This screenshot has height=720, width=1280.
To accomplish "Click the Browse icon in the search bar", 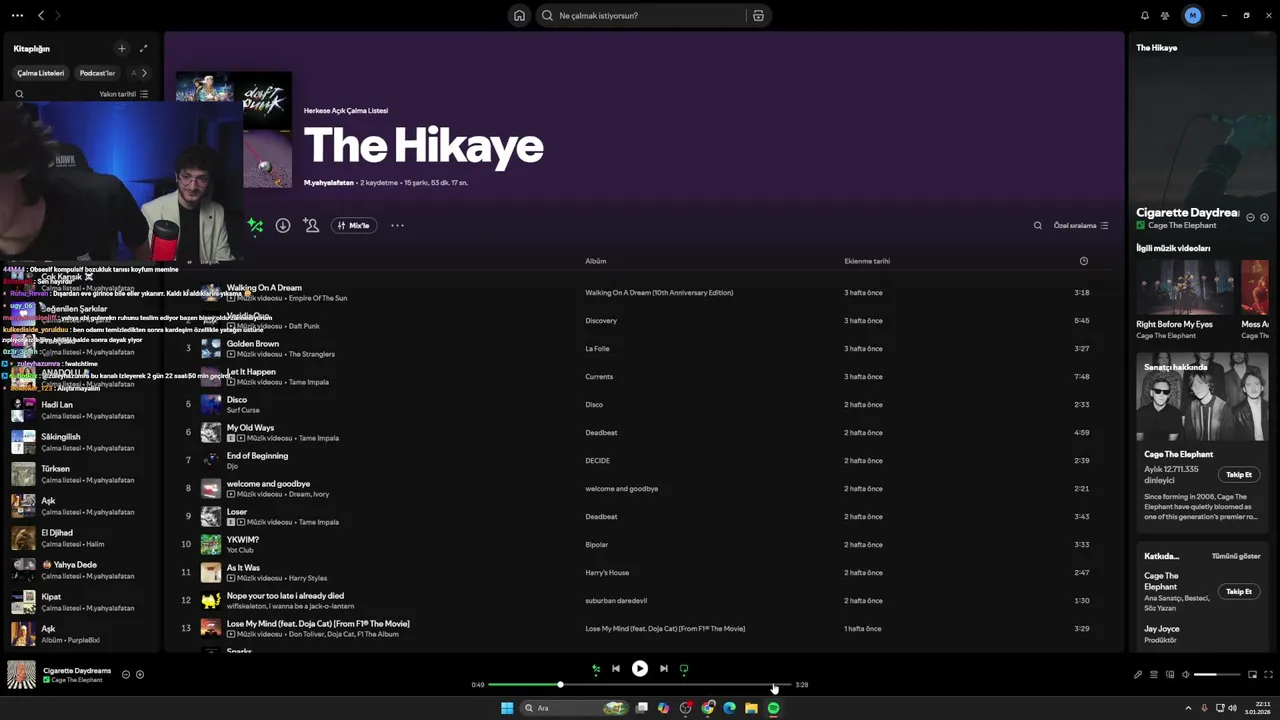I will [x=758, y=15].
